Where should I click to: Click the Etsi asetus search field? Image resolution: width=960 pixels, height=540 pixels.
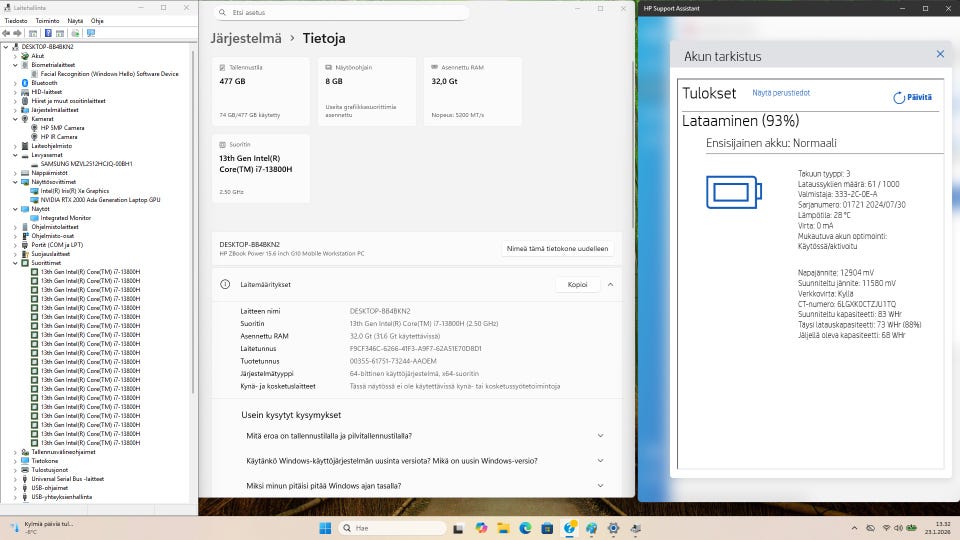point(341,12)
